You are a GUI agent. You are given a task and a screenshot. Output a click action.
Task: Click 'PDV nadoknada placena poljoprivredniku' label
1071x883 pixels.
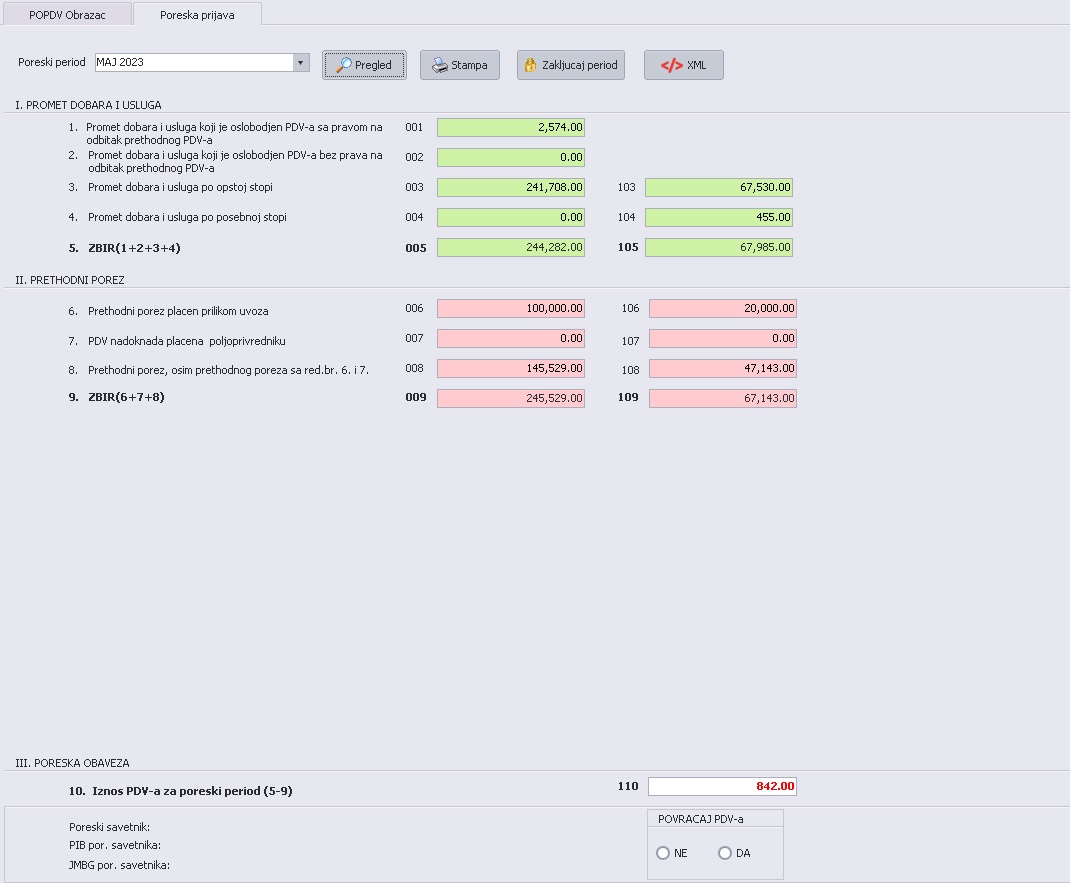pyautogui.click(x=186, y=341)
